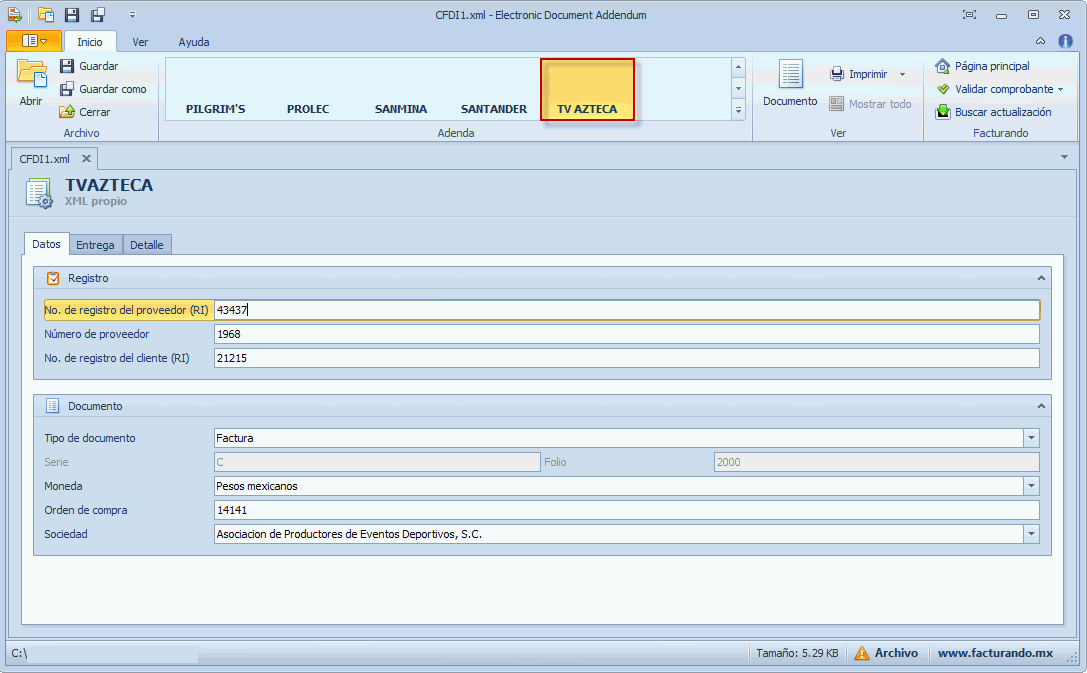Click the Mostrar todo button
This screenshot has width=1087, height=673.
(x=870, y=104)
